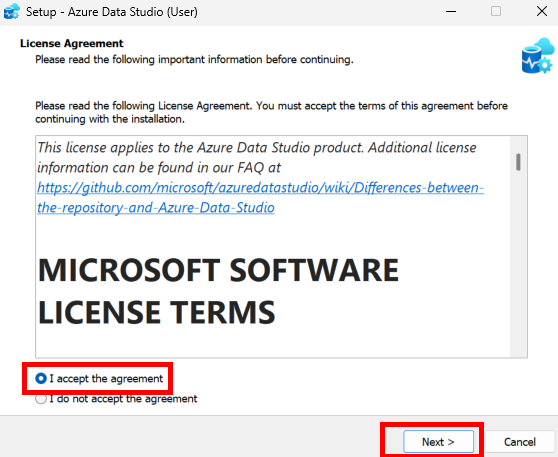Click the 'I accept the agreement' label text
Screen dimensions: 558x457
(106, 378)
